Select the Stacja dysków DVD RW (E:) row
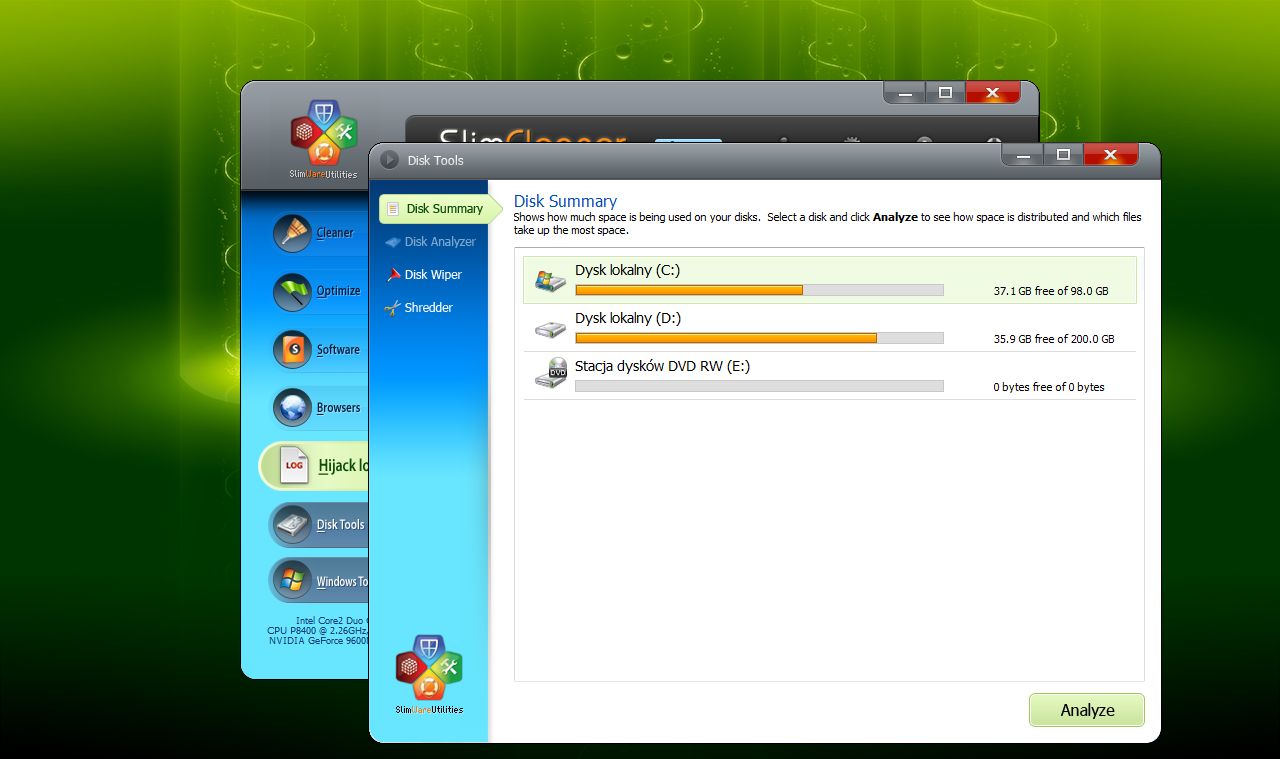1280x759 pixels. click(x=830, y=376)
